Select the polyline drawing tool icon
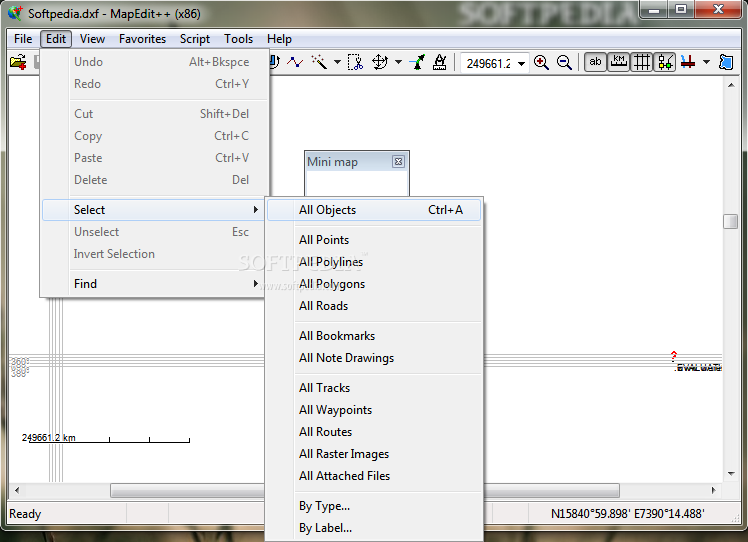 295,62
